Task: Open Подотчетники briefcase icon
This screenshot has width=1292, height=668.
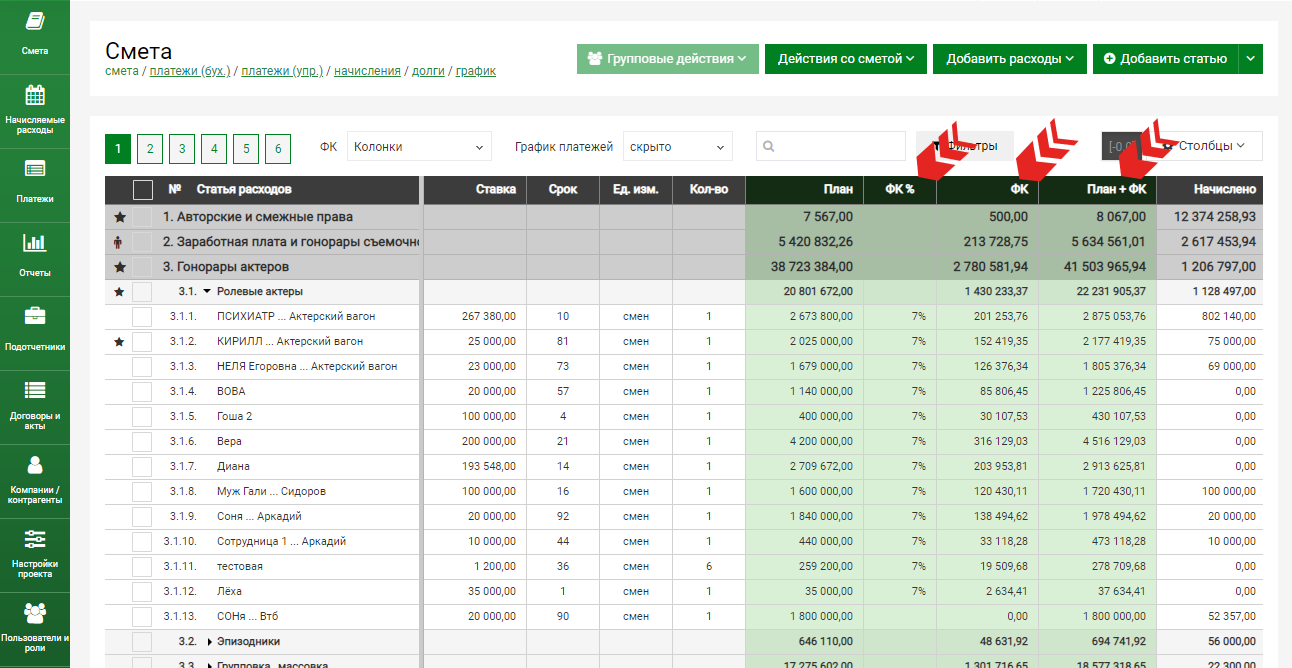Action: [x=35, y=317]
